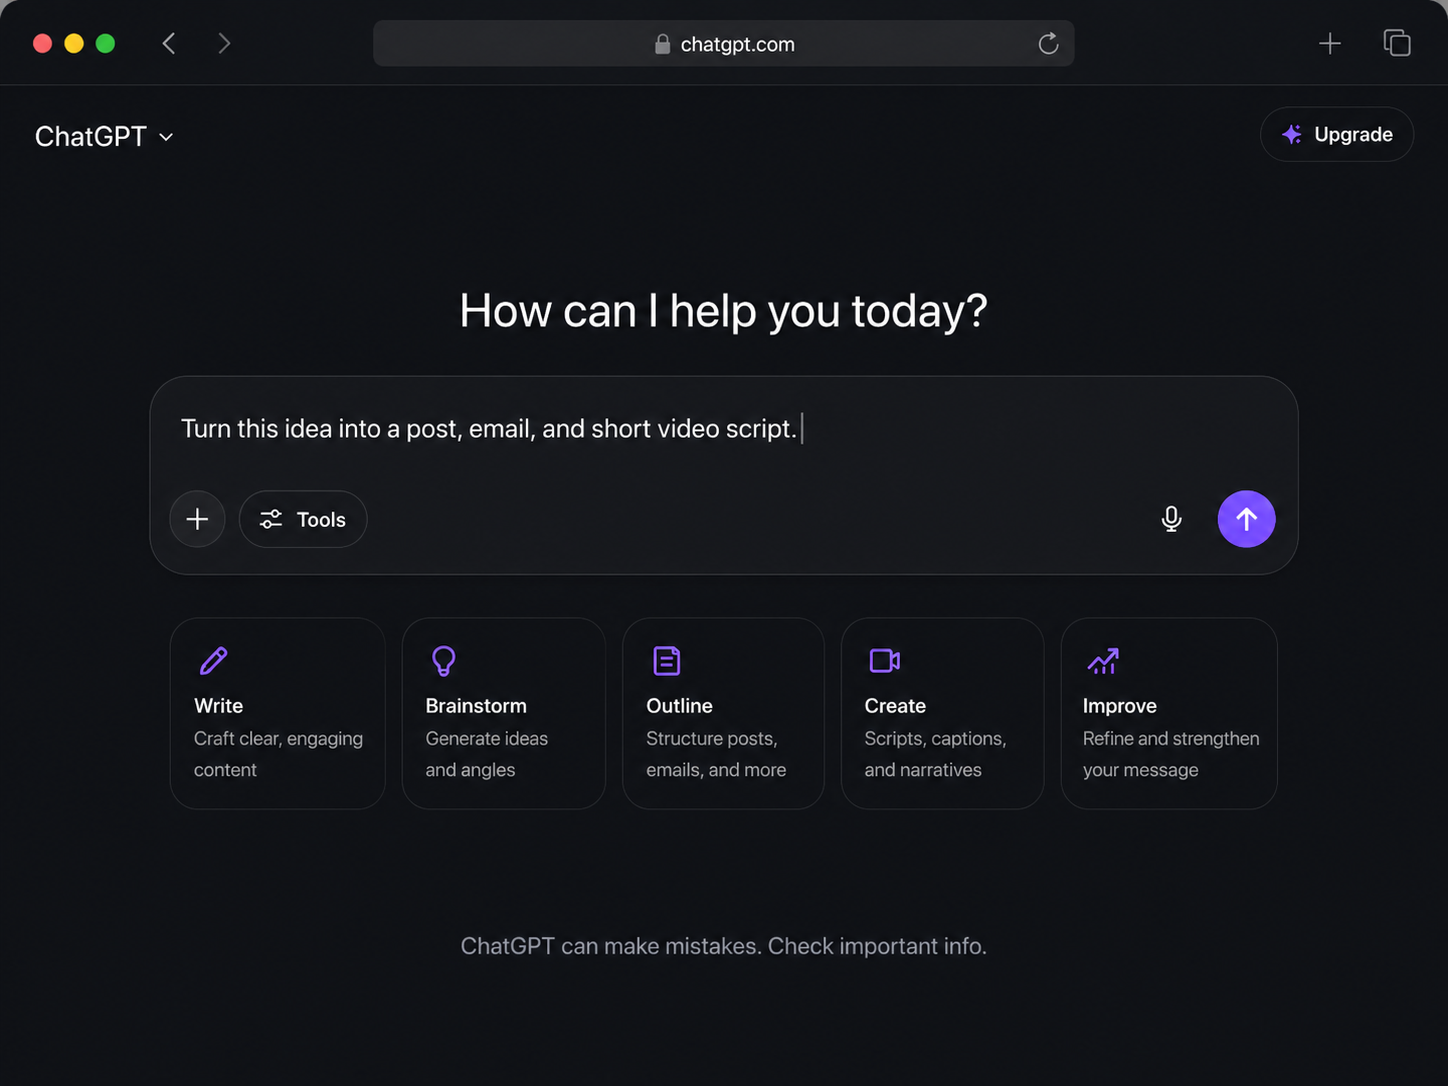Focus the chatgpt.com address bar
The width and height of the screenshot is (1448, 1086).
724,44
